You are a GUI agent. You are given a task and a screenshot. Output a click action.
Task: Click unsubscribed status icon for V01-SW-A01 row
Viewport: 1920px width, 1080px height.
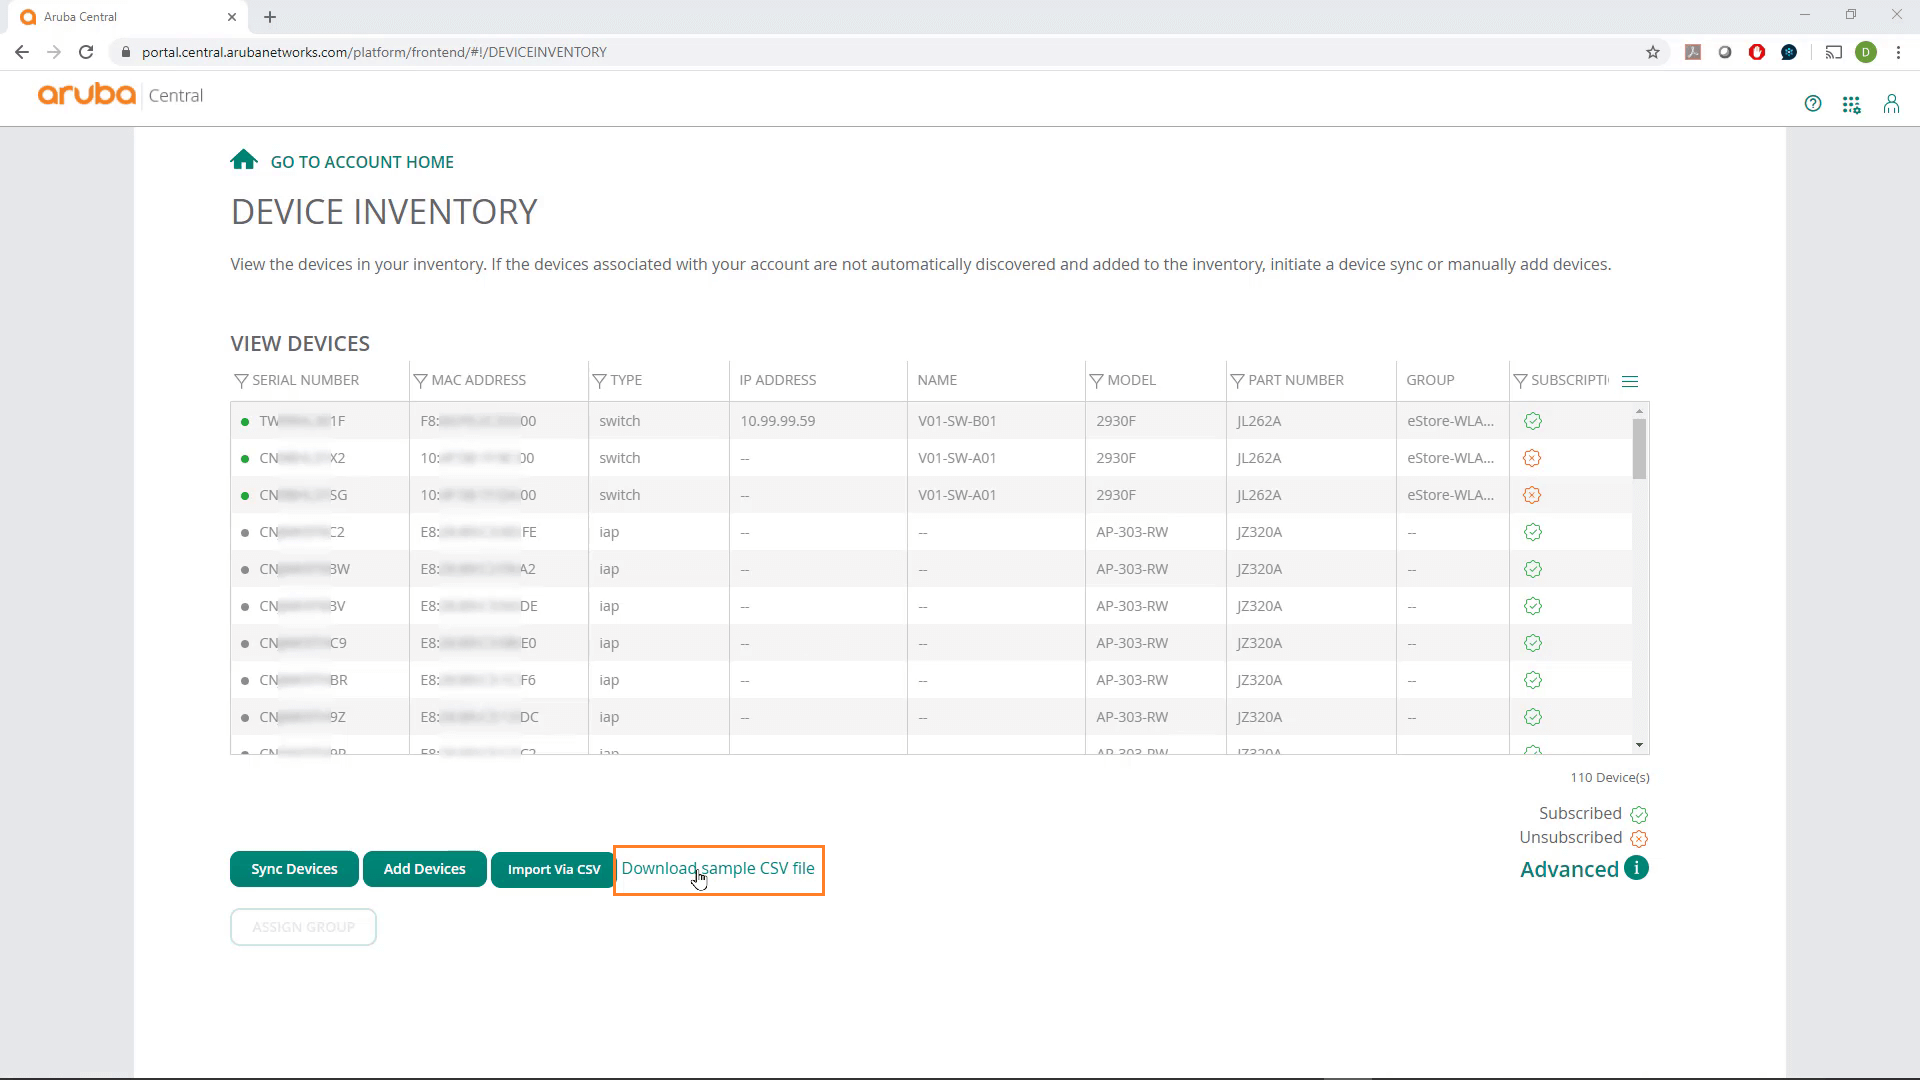(1532, 458)
